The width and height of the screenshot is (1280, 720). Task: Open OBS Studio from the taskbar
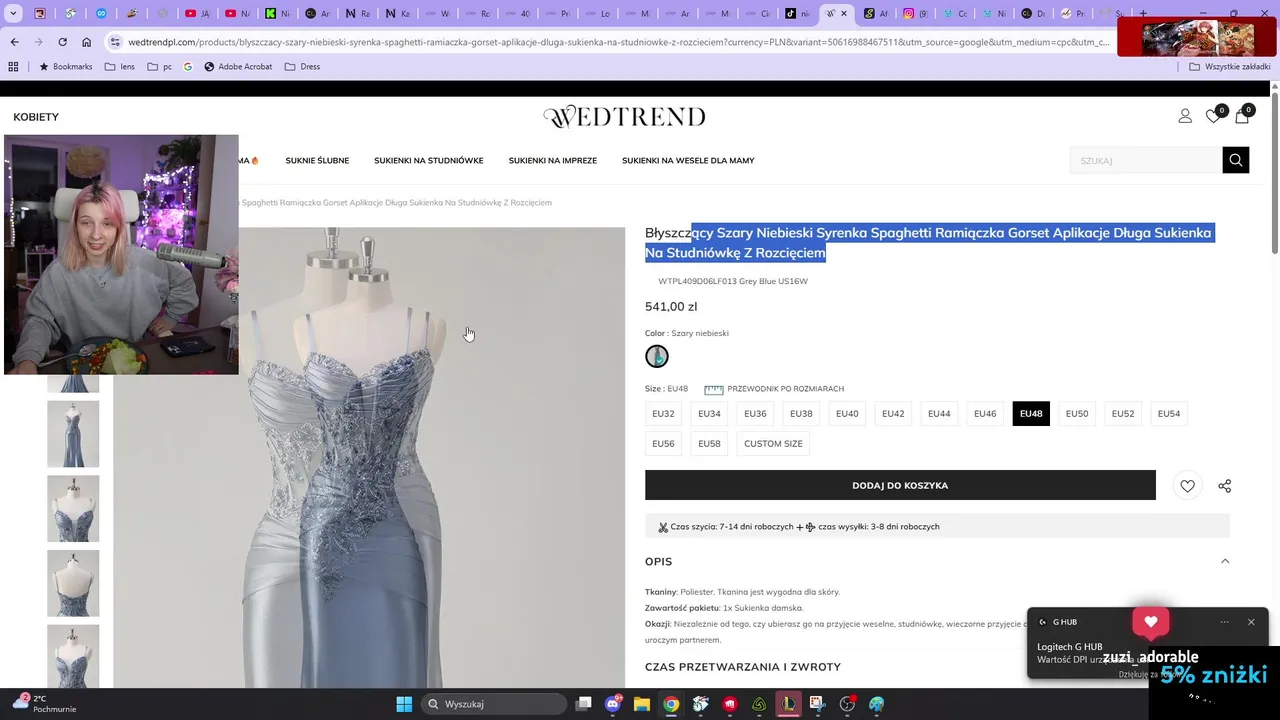coord(848,704)
